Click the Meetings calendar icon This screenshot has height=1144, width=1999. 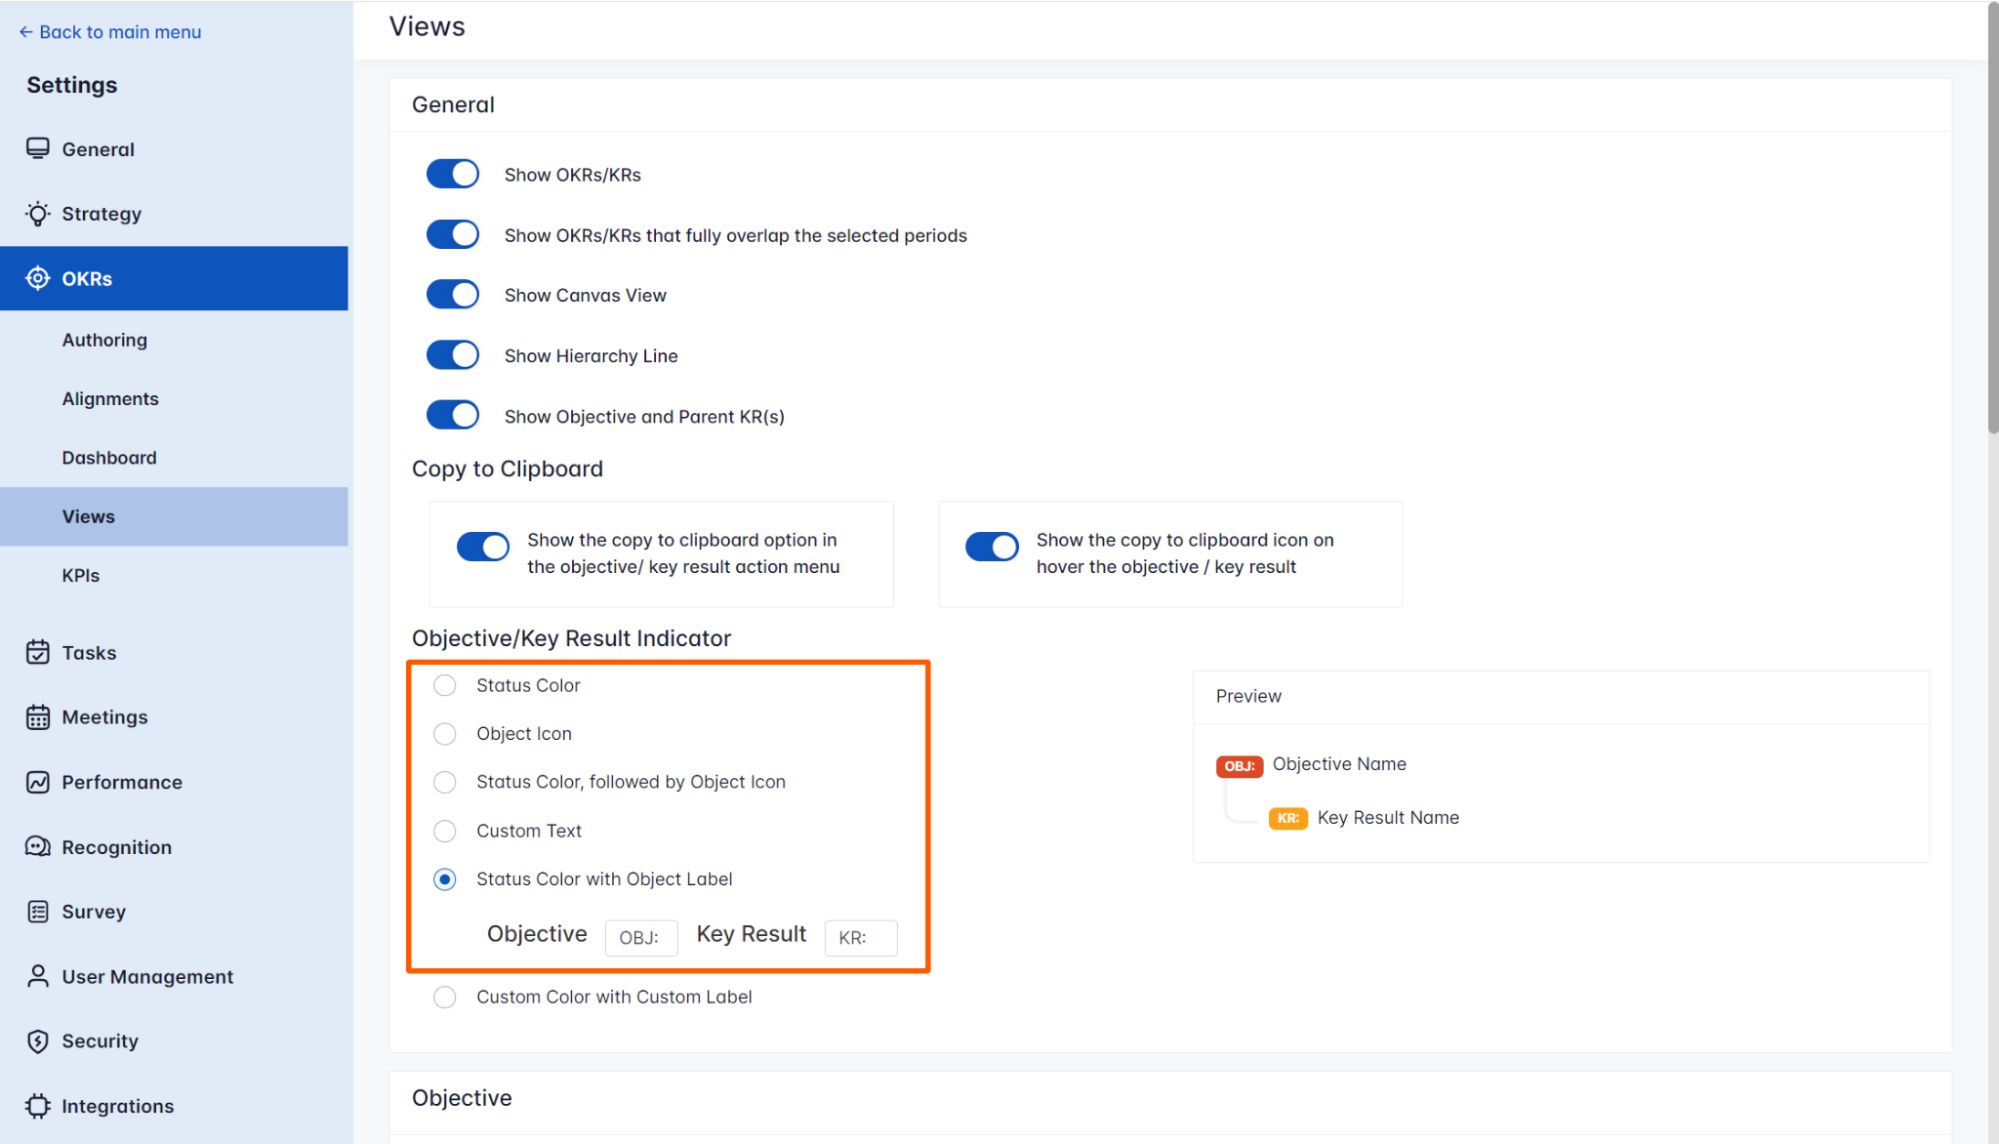38,717
